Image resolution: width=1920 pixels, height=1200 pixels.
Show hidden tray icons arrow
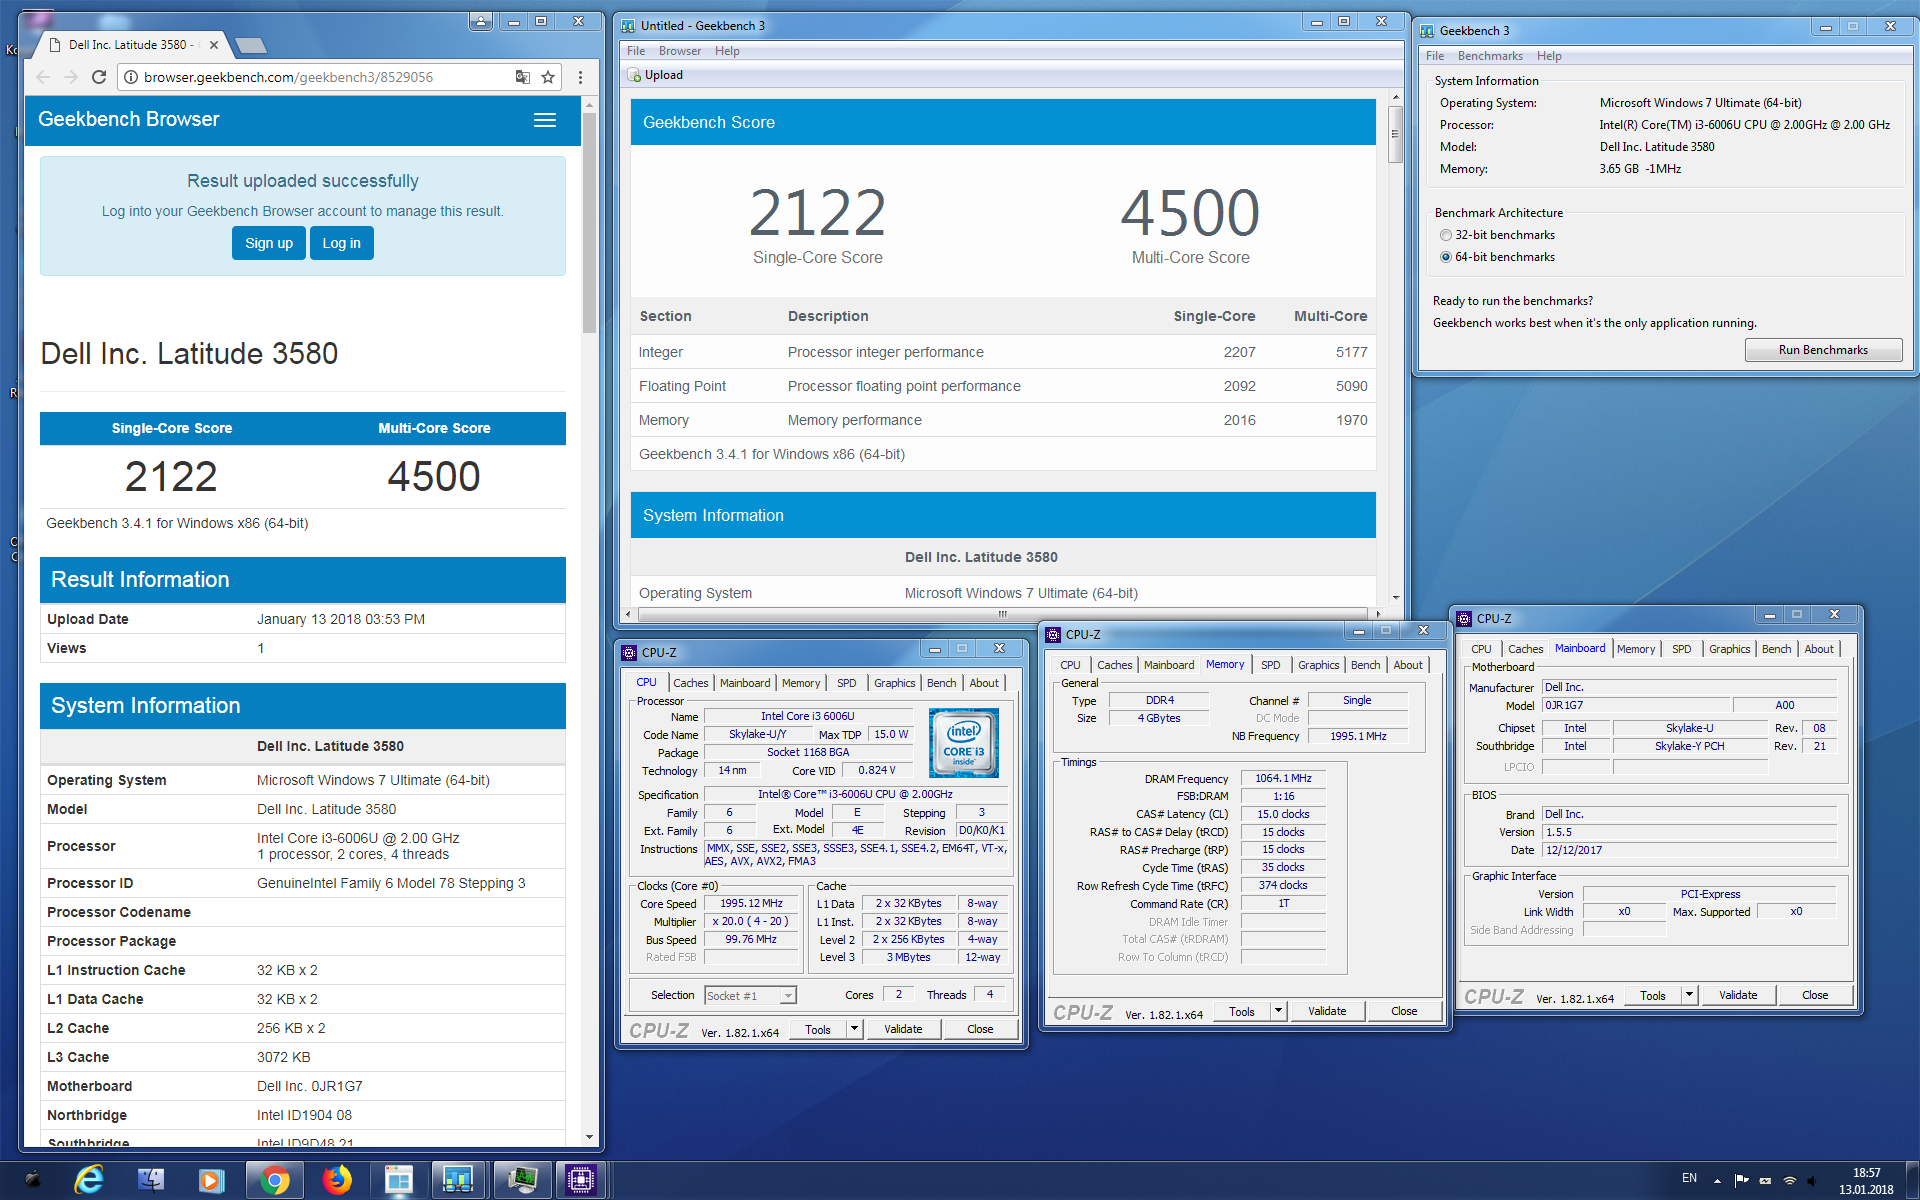1717,1180
